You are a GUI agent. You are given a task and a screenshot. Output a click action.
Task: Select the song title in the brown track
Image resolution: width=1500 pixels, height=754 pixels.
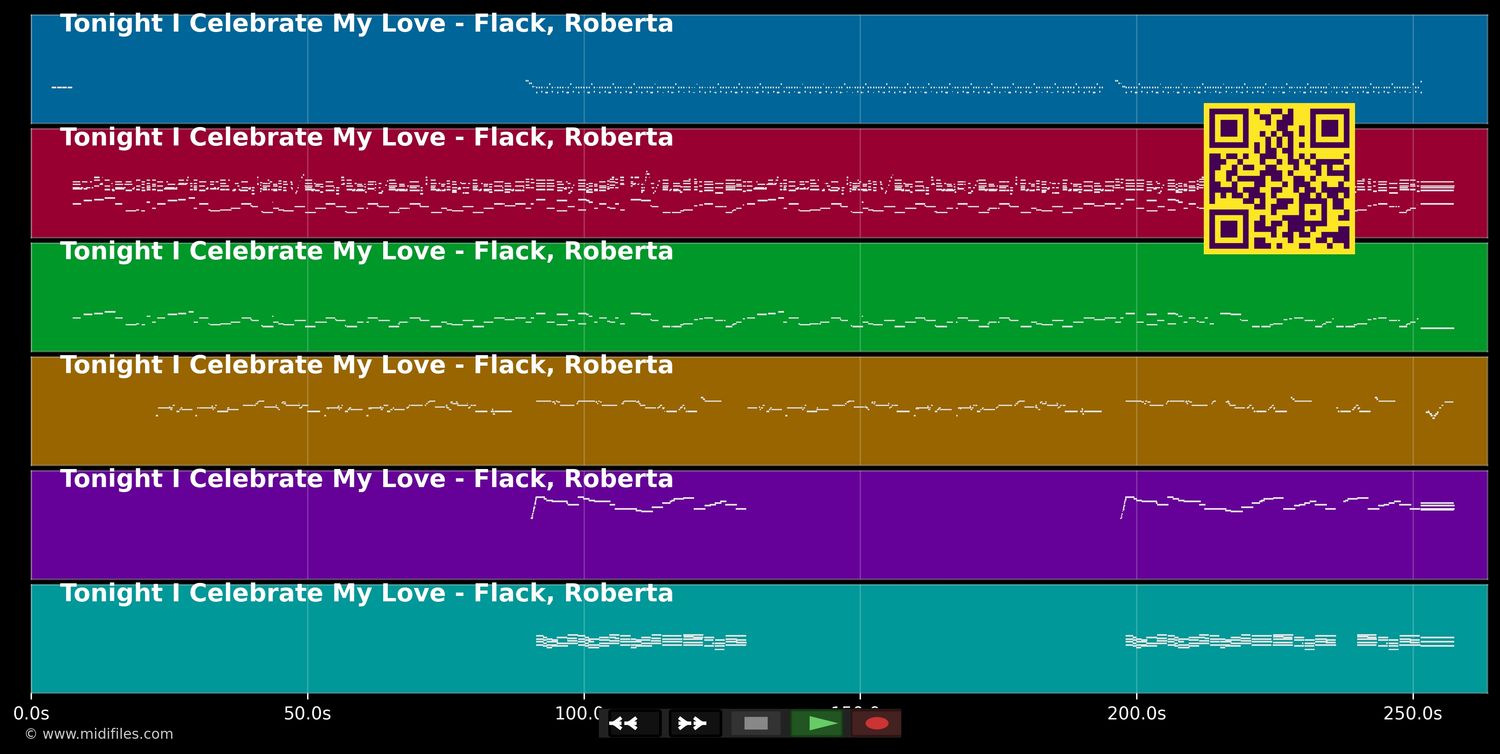pyautogui.click(x=367, y=365)
